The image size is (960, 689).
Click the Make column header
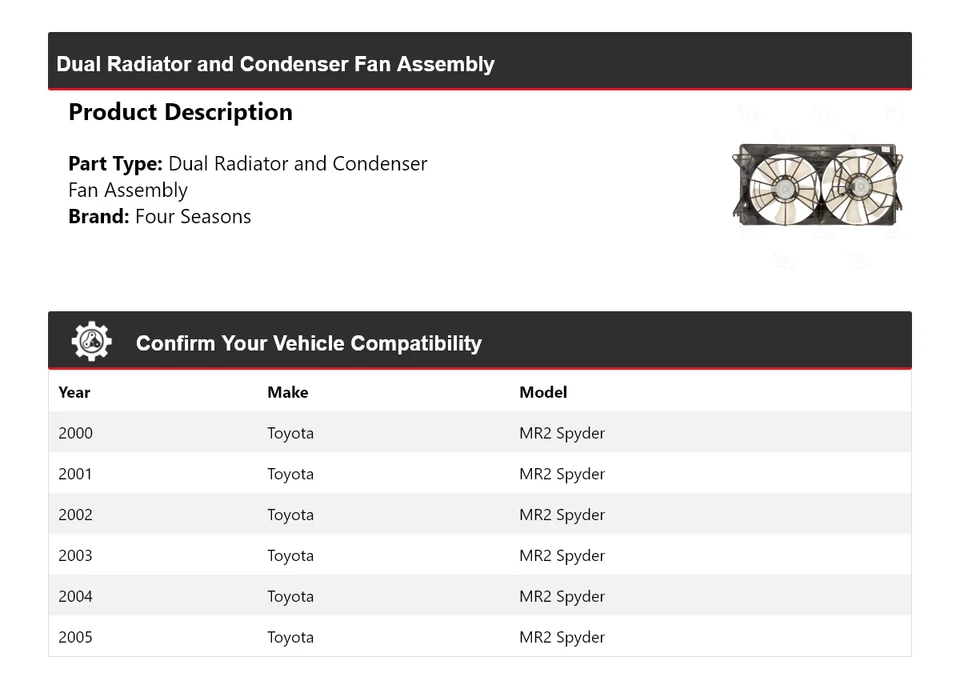coord(287,392)
